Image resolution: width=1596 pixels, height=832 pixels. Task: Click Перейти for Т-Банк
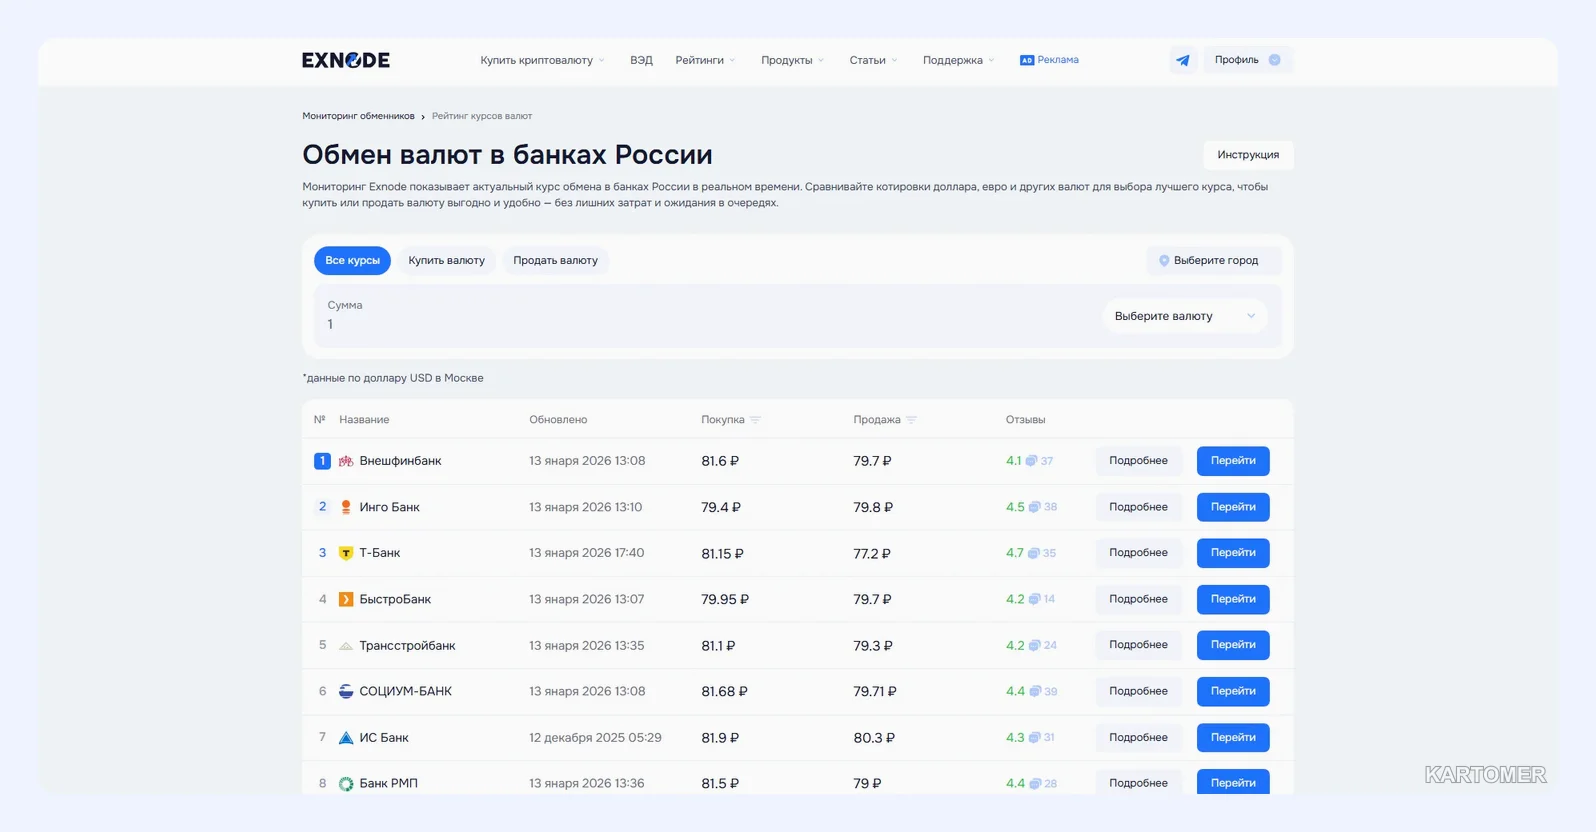[x=1233, y=553]
